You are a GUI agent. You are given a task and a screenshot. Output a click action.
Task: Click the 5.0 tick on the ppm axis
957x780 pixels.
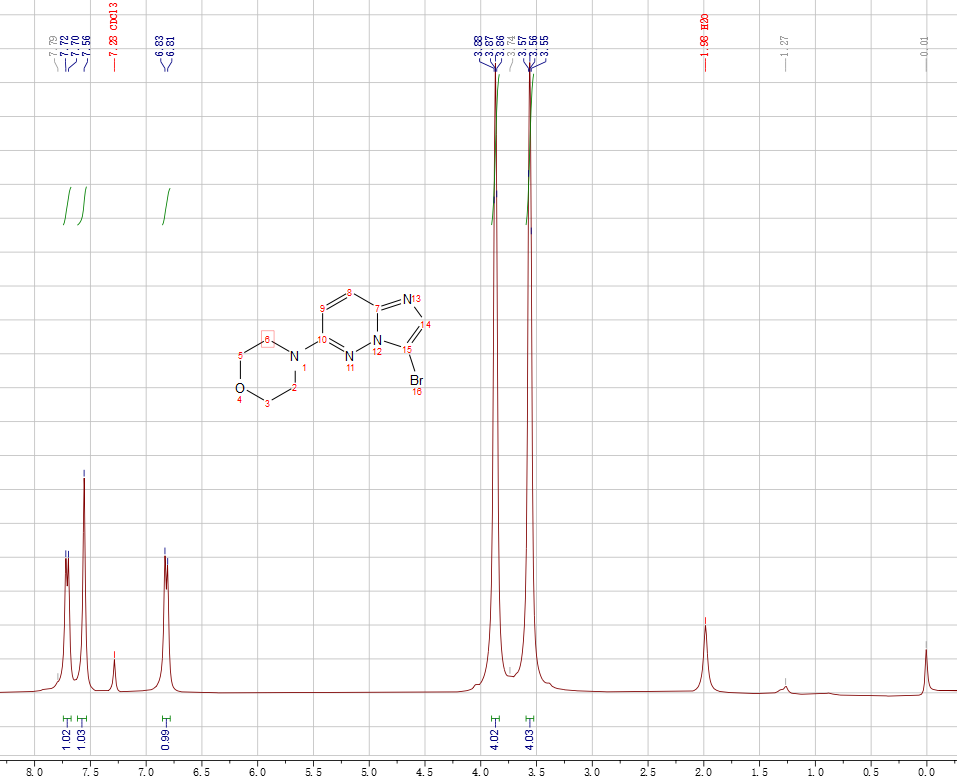pyautogui.click(x=369, y=771)
